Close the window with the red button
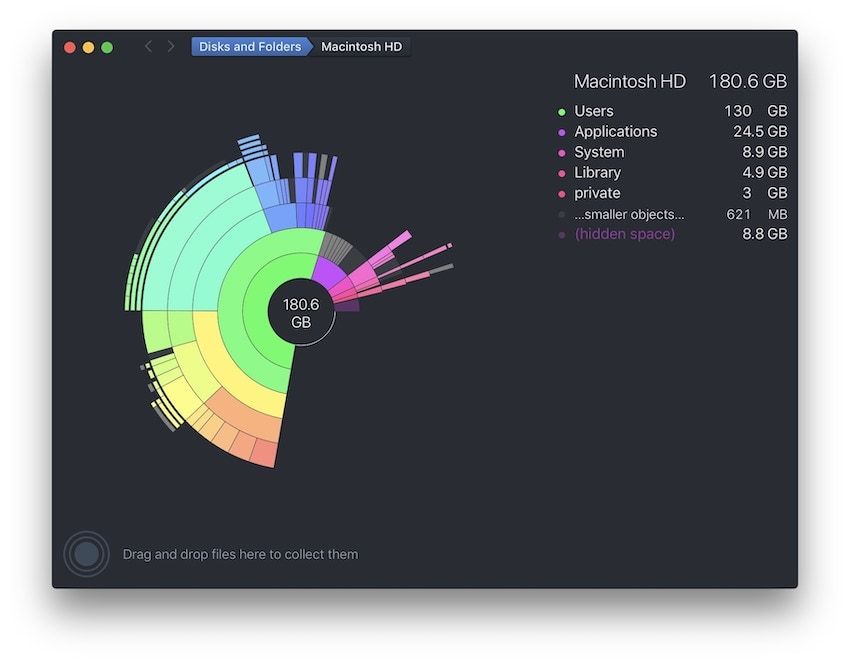 (x=70, y=47)
